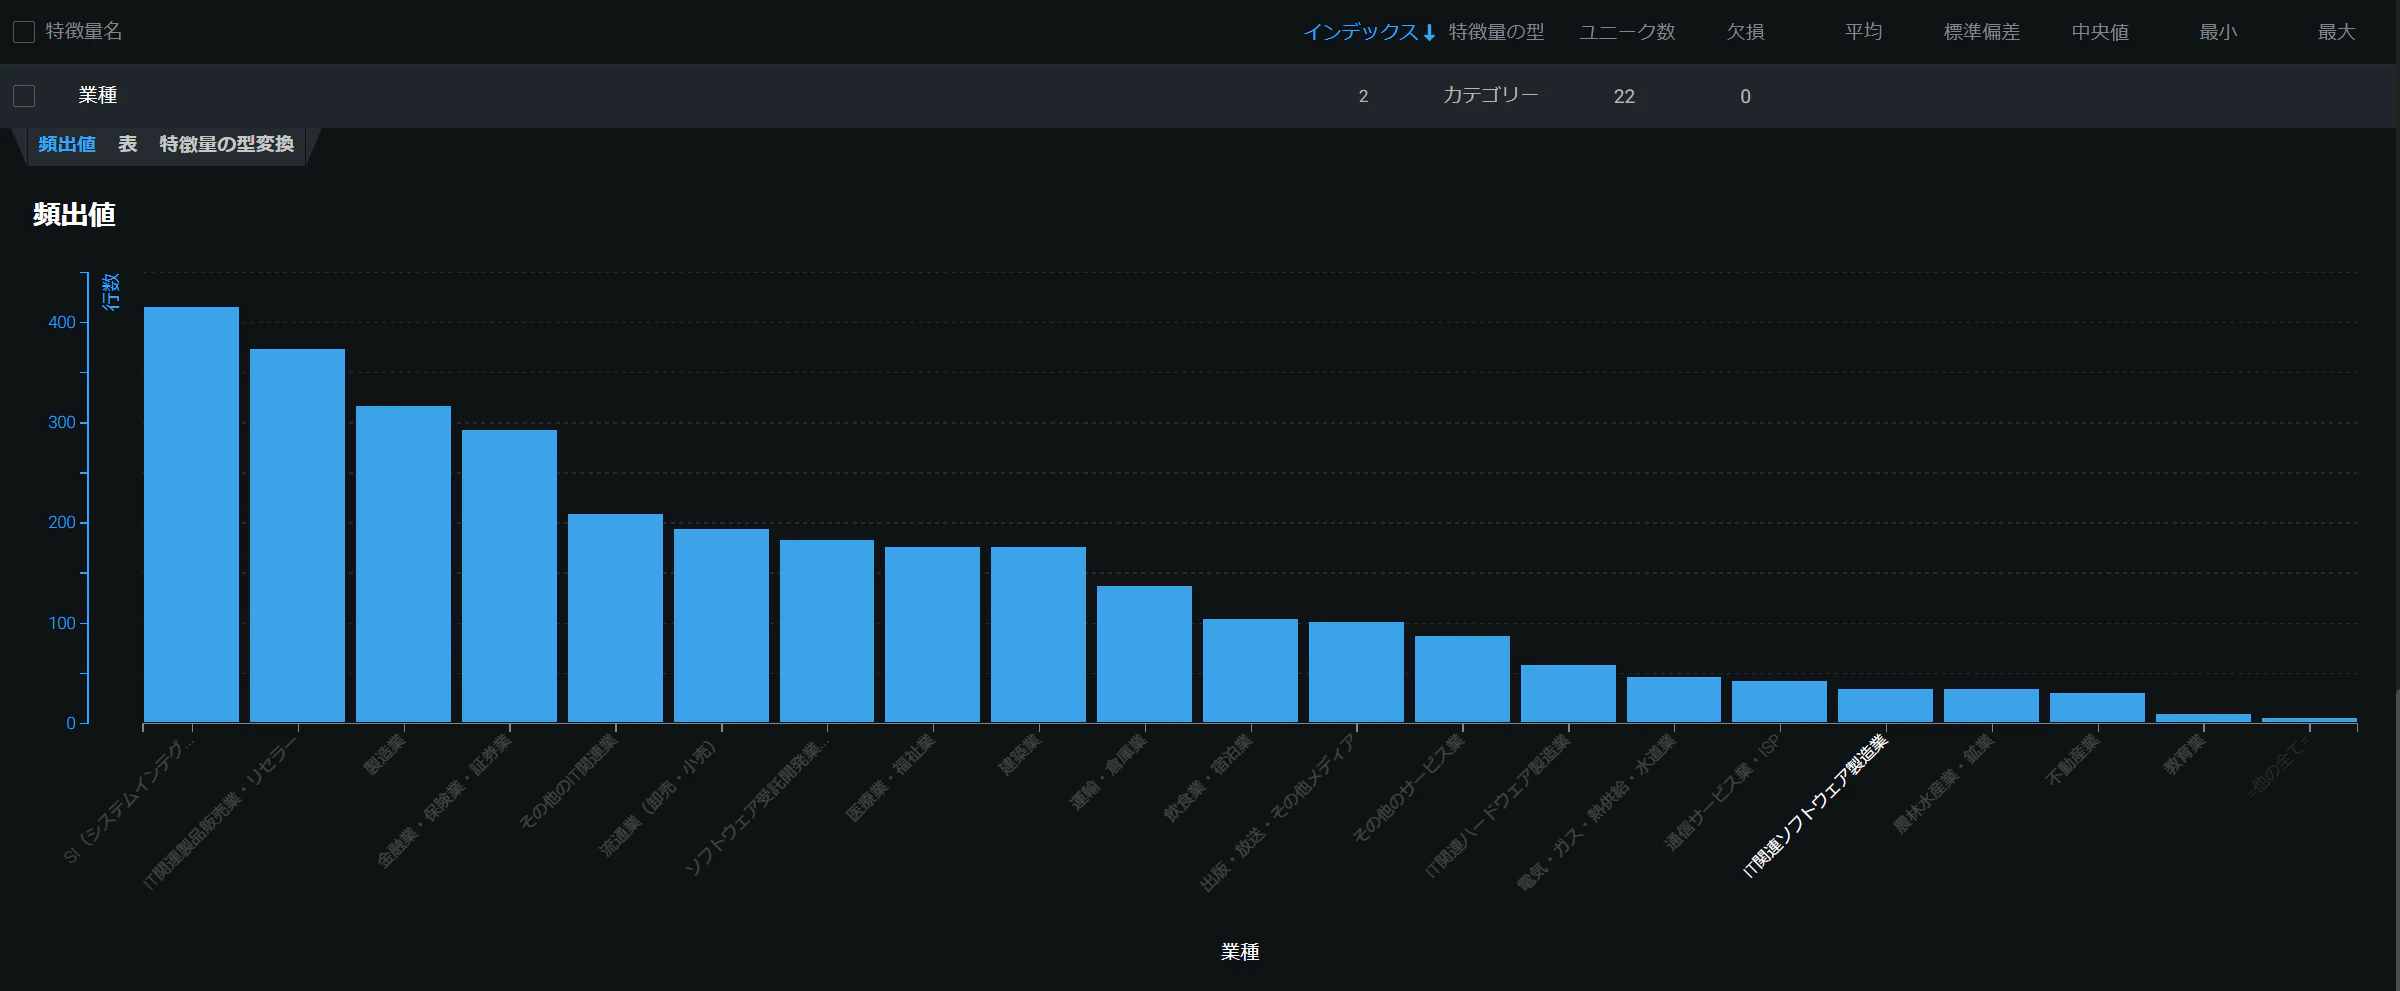Click the highlighted IT関連ソフトウェア製造業 axis label
This screenshot has height=991, width=2400.
tap(1815, 806)
